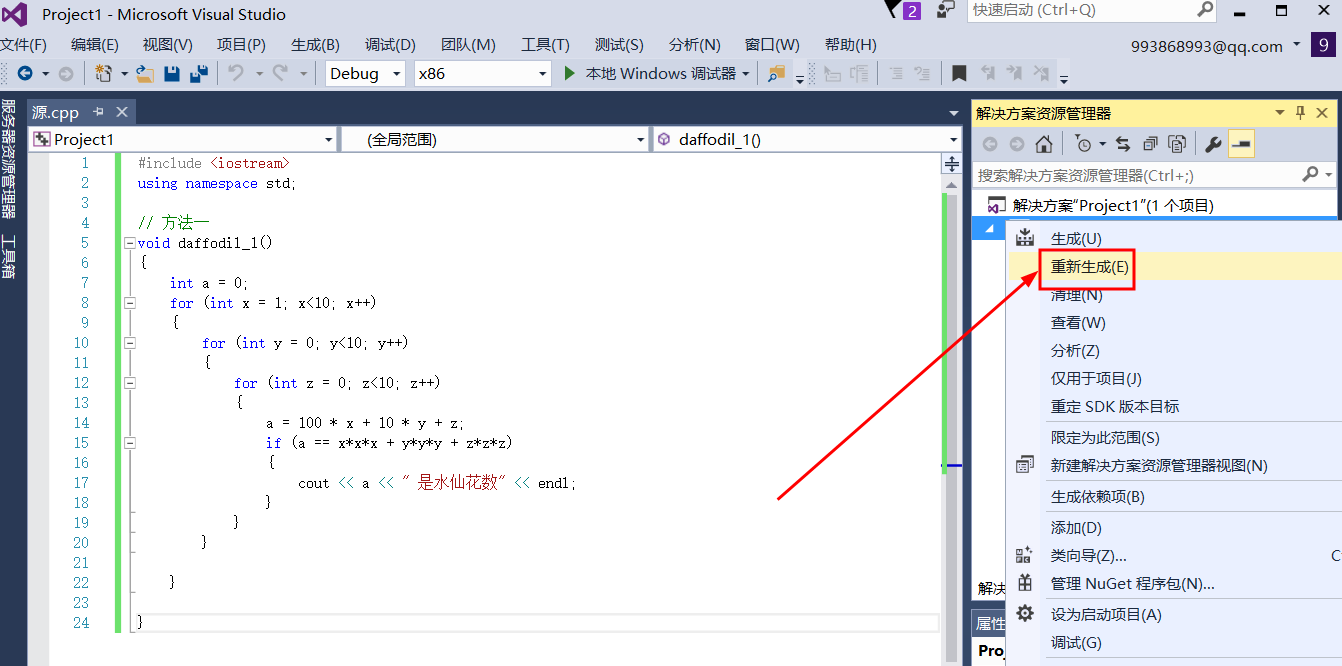Click the clear bookmarks icon
Screen dimensions: 1342x666
point(1042,73)
